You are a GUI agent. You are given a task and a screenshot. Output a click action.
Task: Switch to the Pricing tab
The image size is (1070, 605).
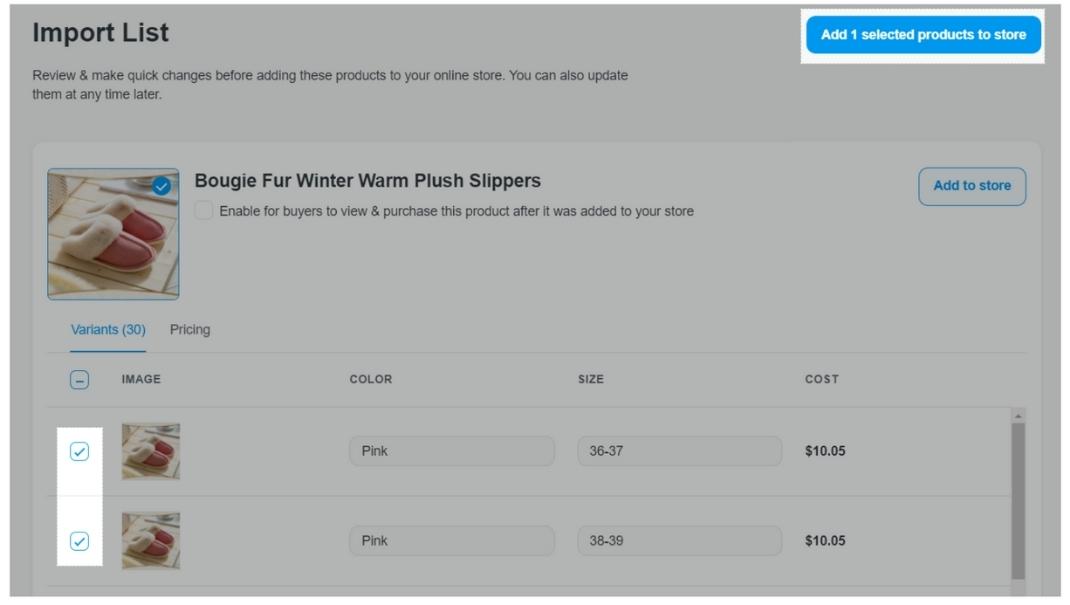(190, 330)
